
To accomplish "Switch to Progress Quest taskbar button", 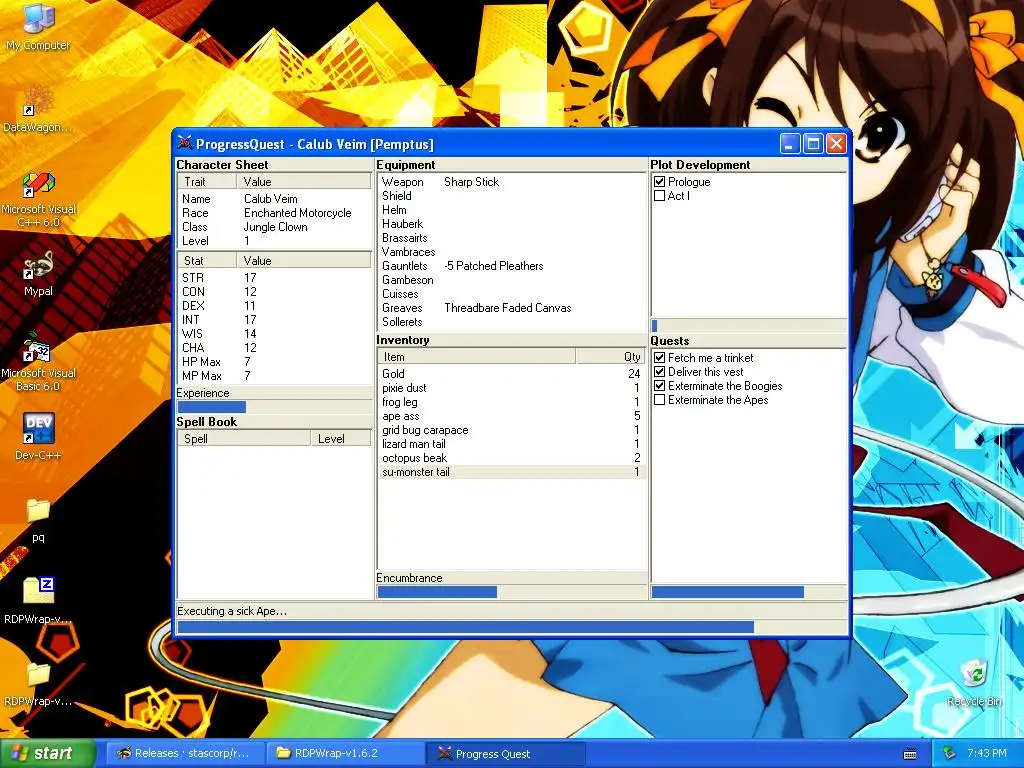I will click(506, 754).
